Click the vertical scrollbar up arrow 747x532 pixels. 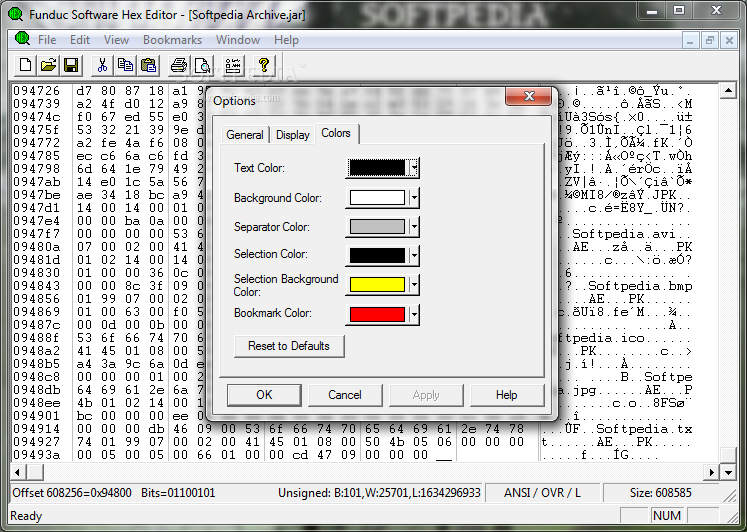click(728, 90)
